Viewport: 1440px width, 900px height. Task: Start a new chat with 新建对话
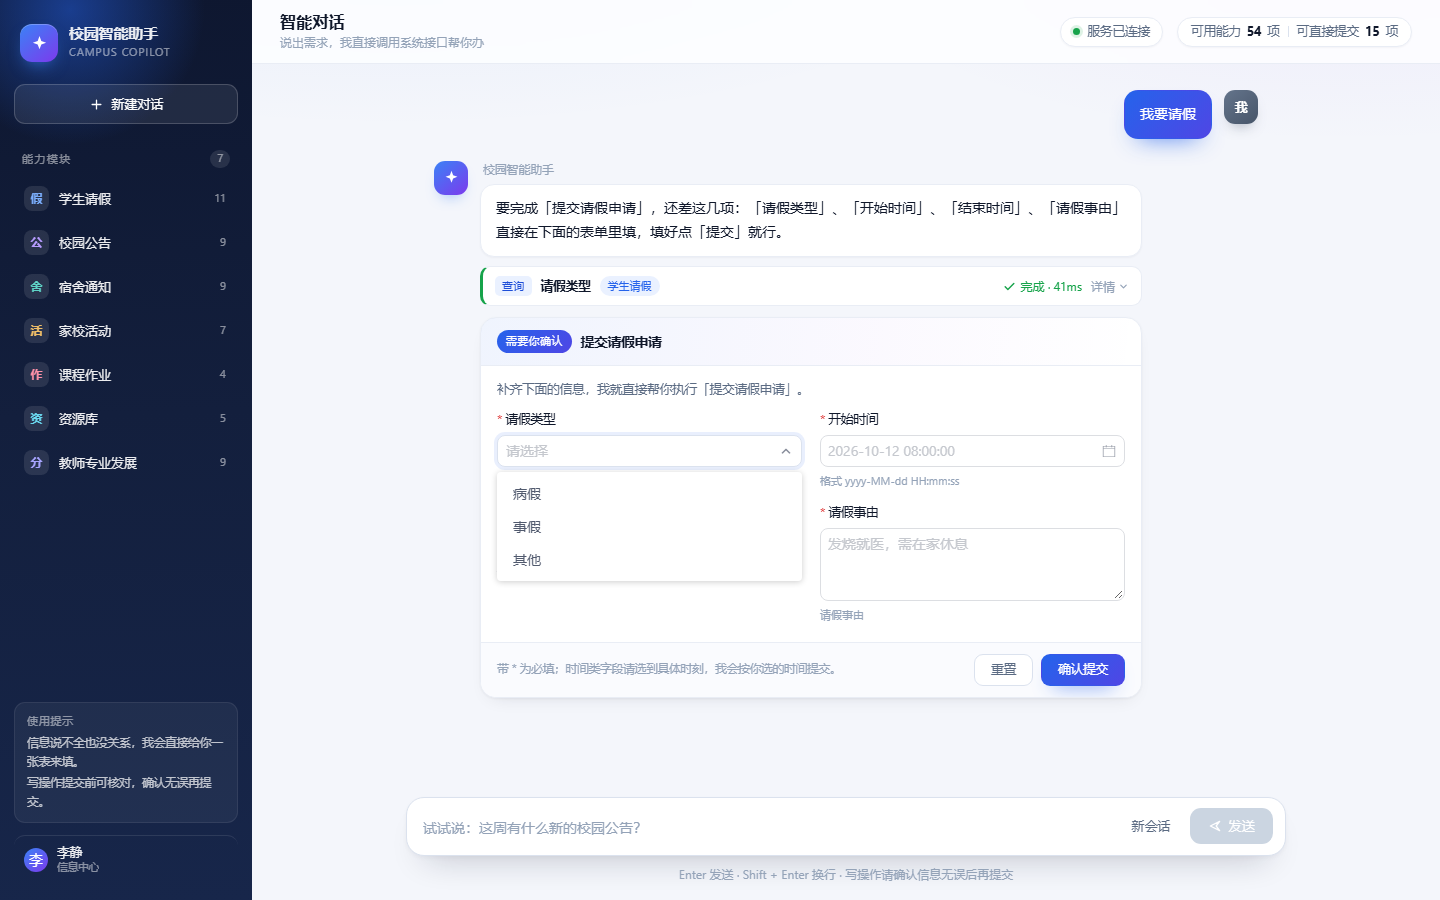(126, 104)
